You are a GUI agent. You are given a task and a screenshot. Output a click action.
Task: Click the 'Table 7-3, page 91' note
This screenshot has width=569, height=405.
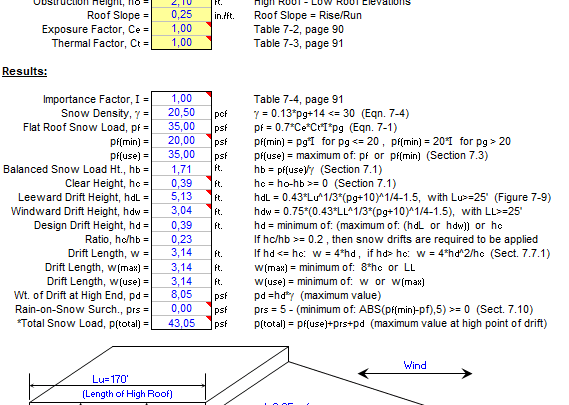[298, 44]
